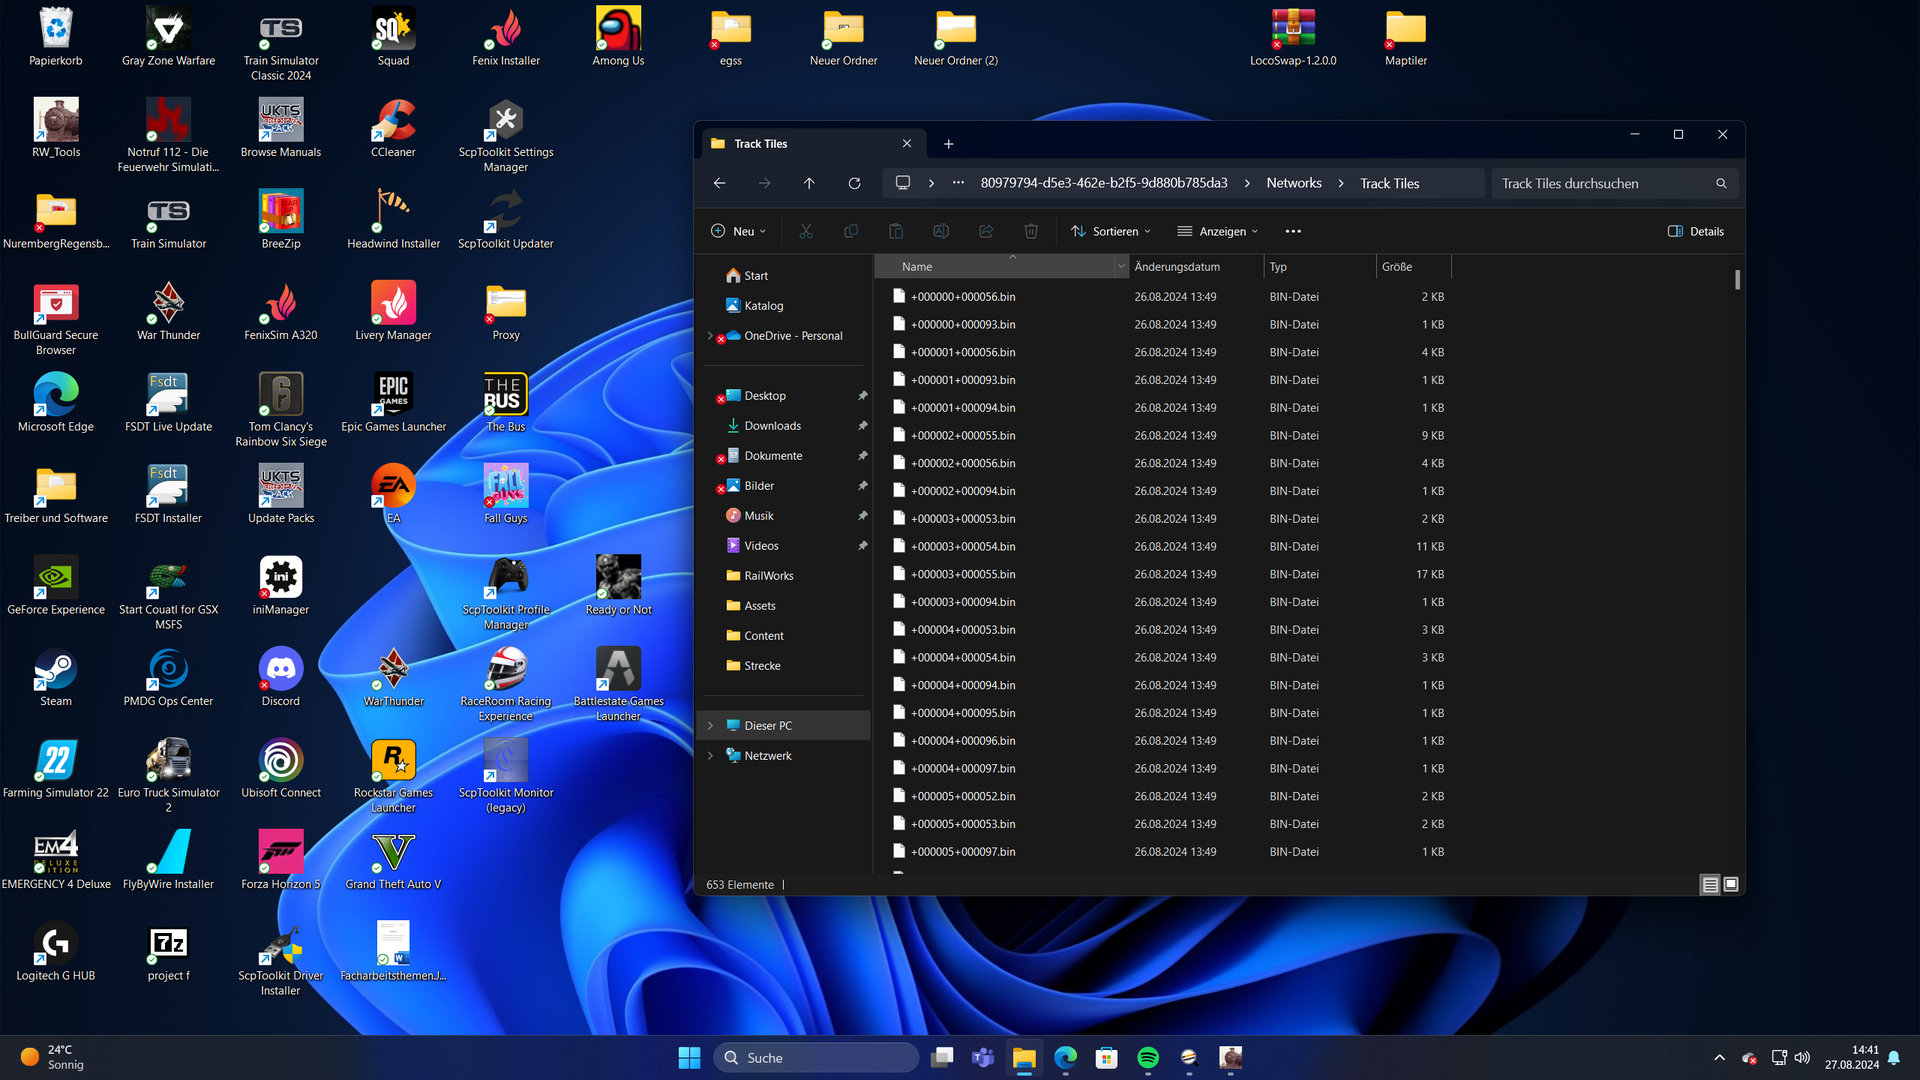The width and height of the screenshot is (1920, 1080).
Task: Click the long GUID folder breadcrumb
Action: pos(1104,183)
